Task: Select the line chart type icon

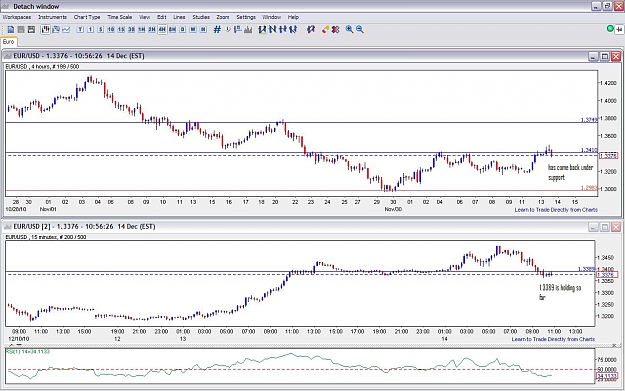Action: pyautogui.click(x=66, y=29)
